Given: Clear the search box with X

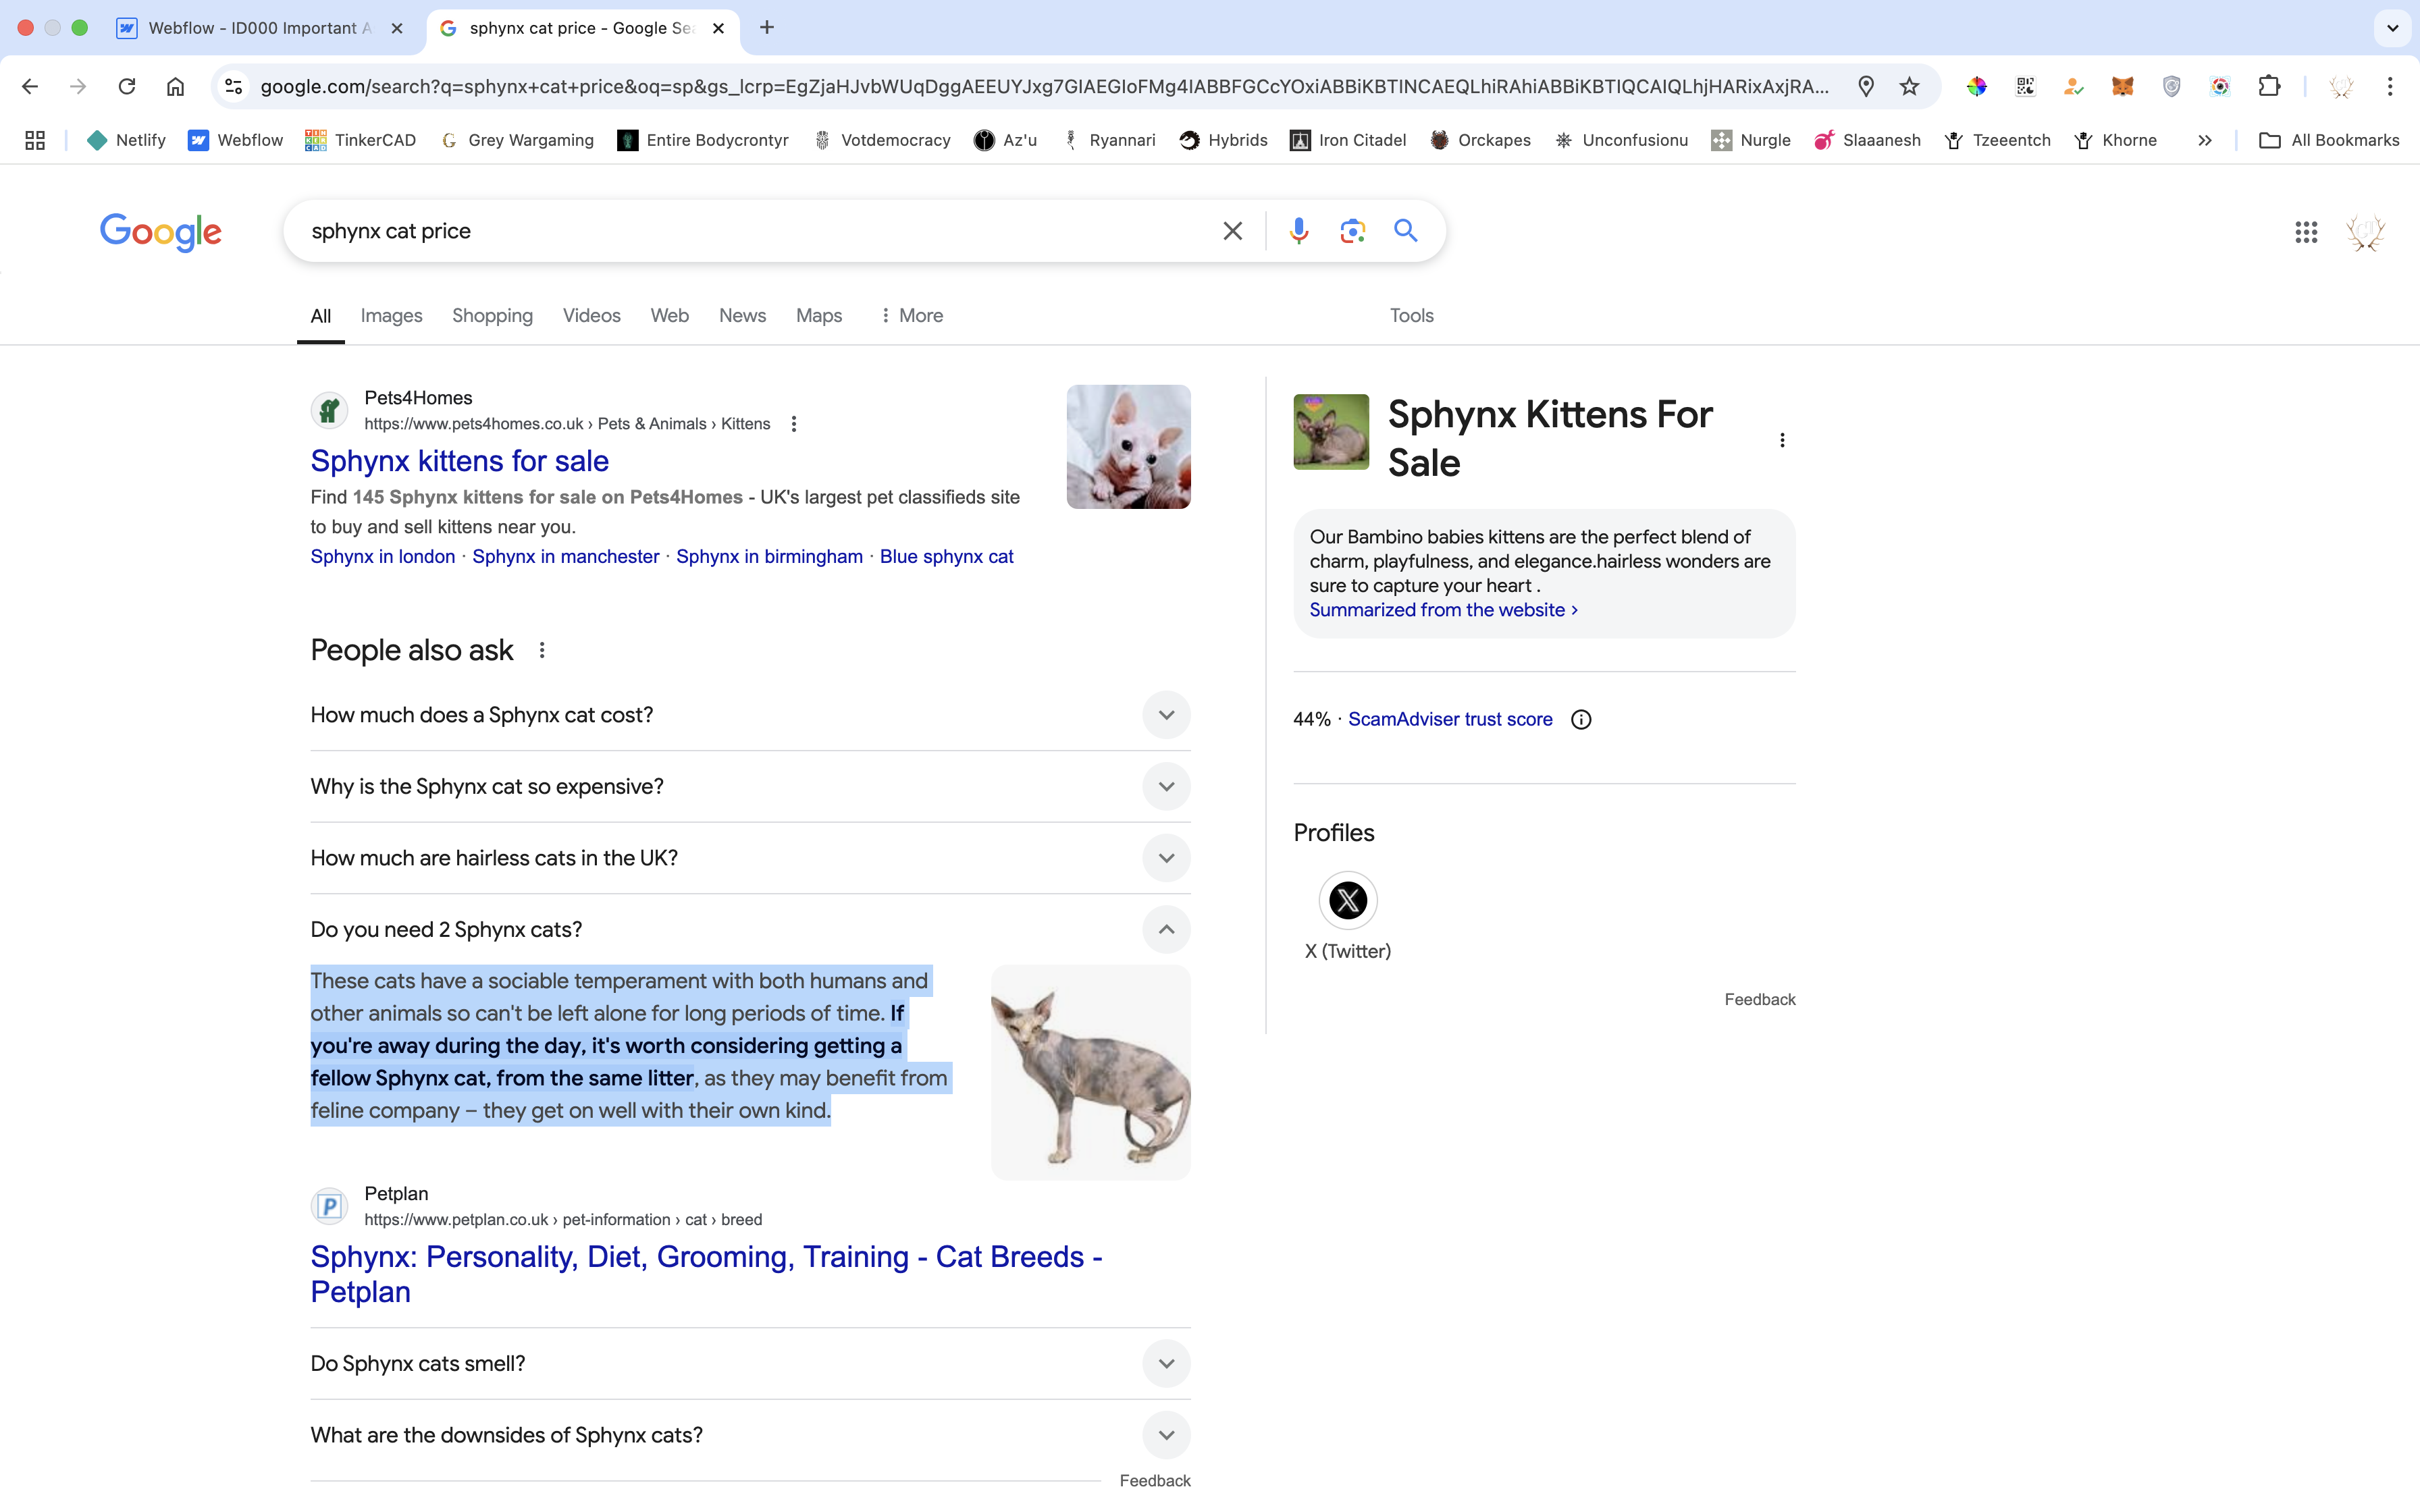Looking at the screenshot, I should [x=1232, y=231].
